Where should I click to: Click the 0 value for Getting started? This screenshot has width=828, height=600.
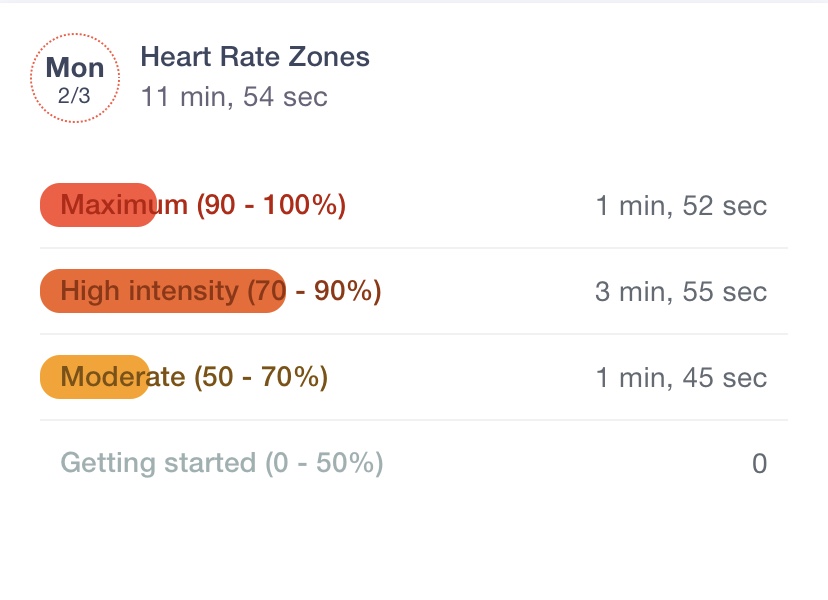point(759,464)
